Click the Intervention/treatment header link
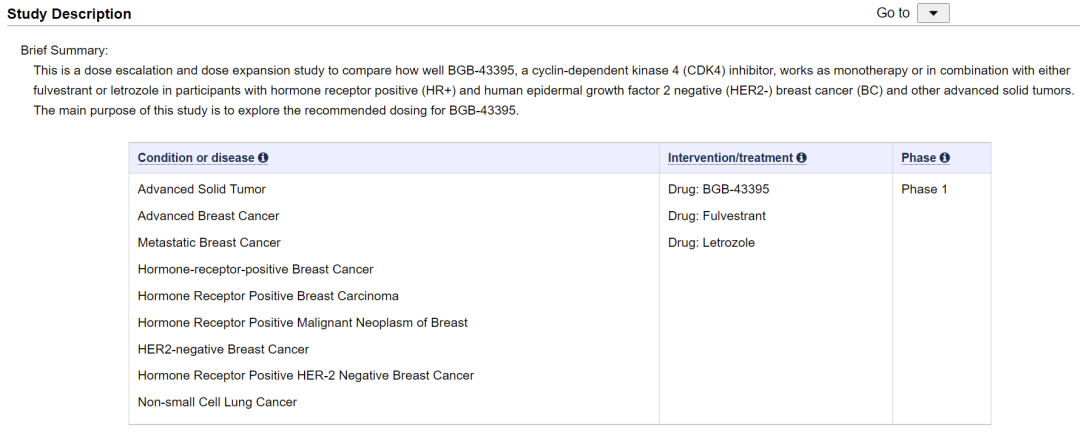Image resolution: width=1080 pixels, height=433 pixels. (730, 158)
